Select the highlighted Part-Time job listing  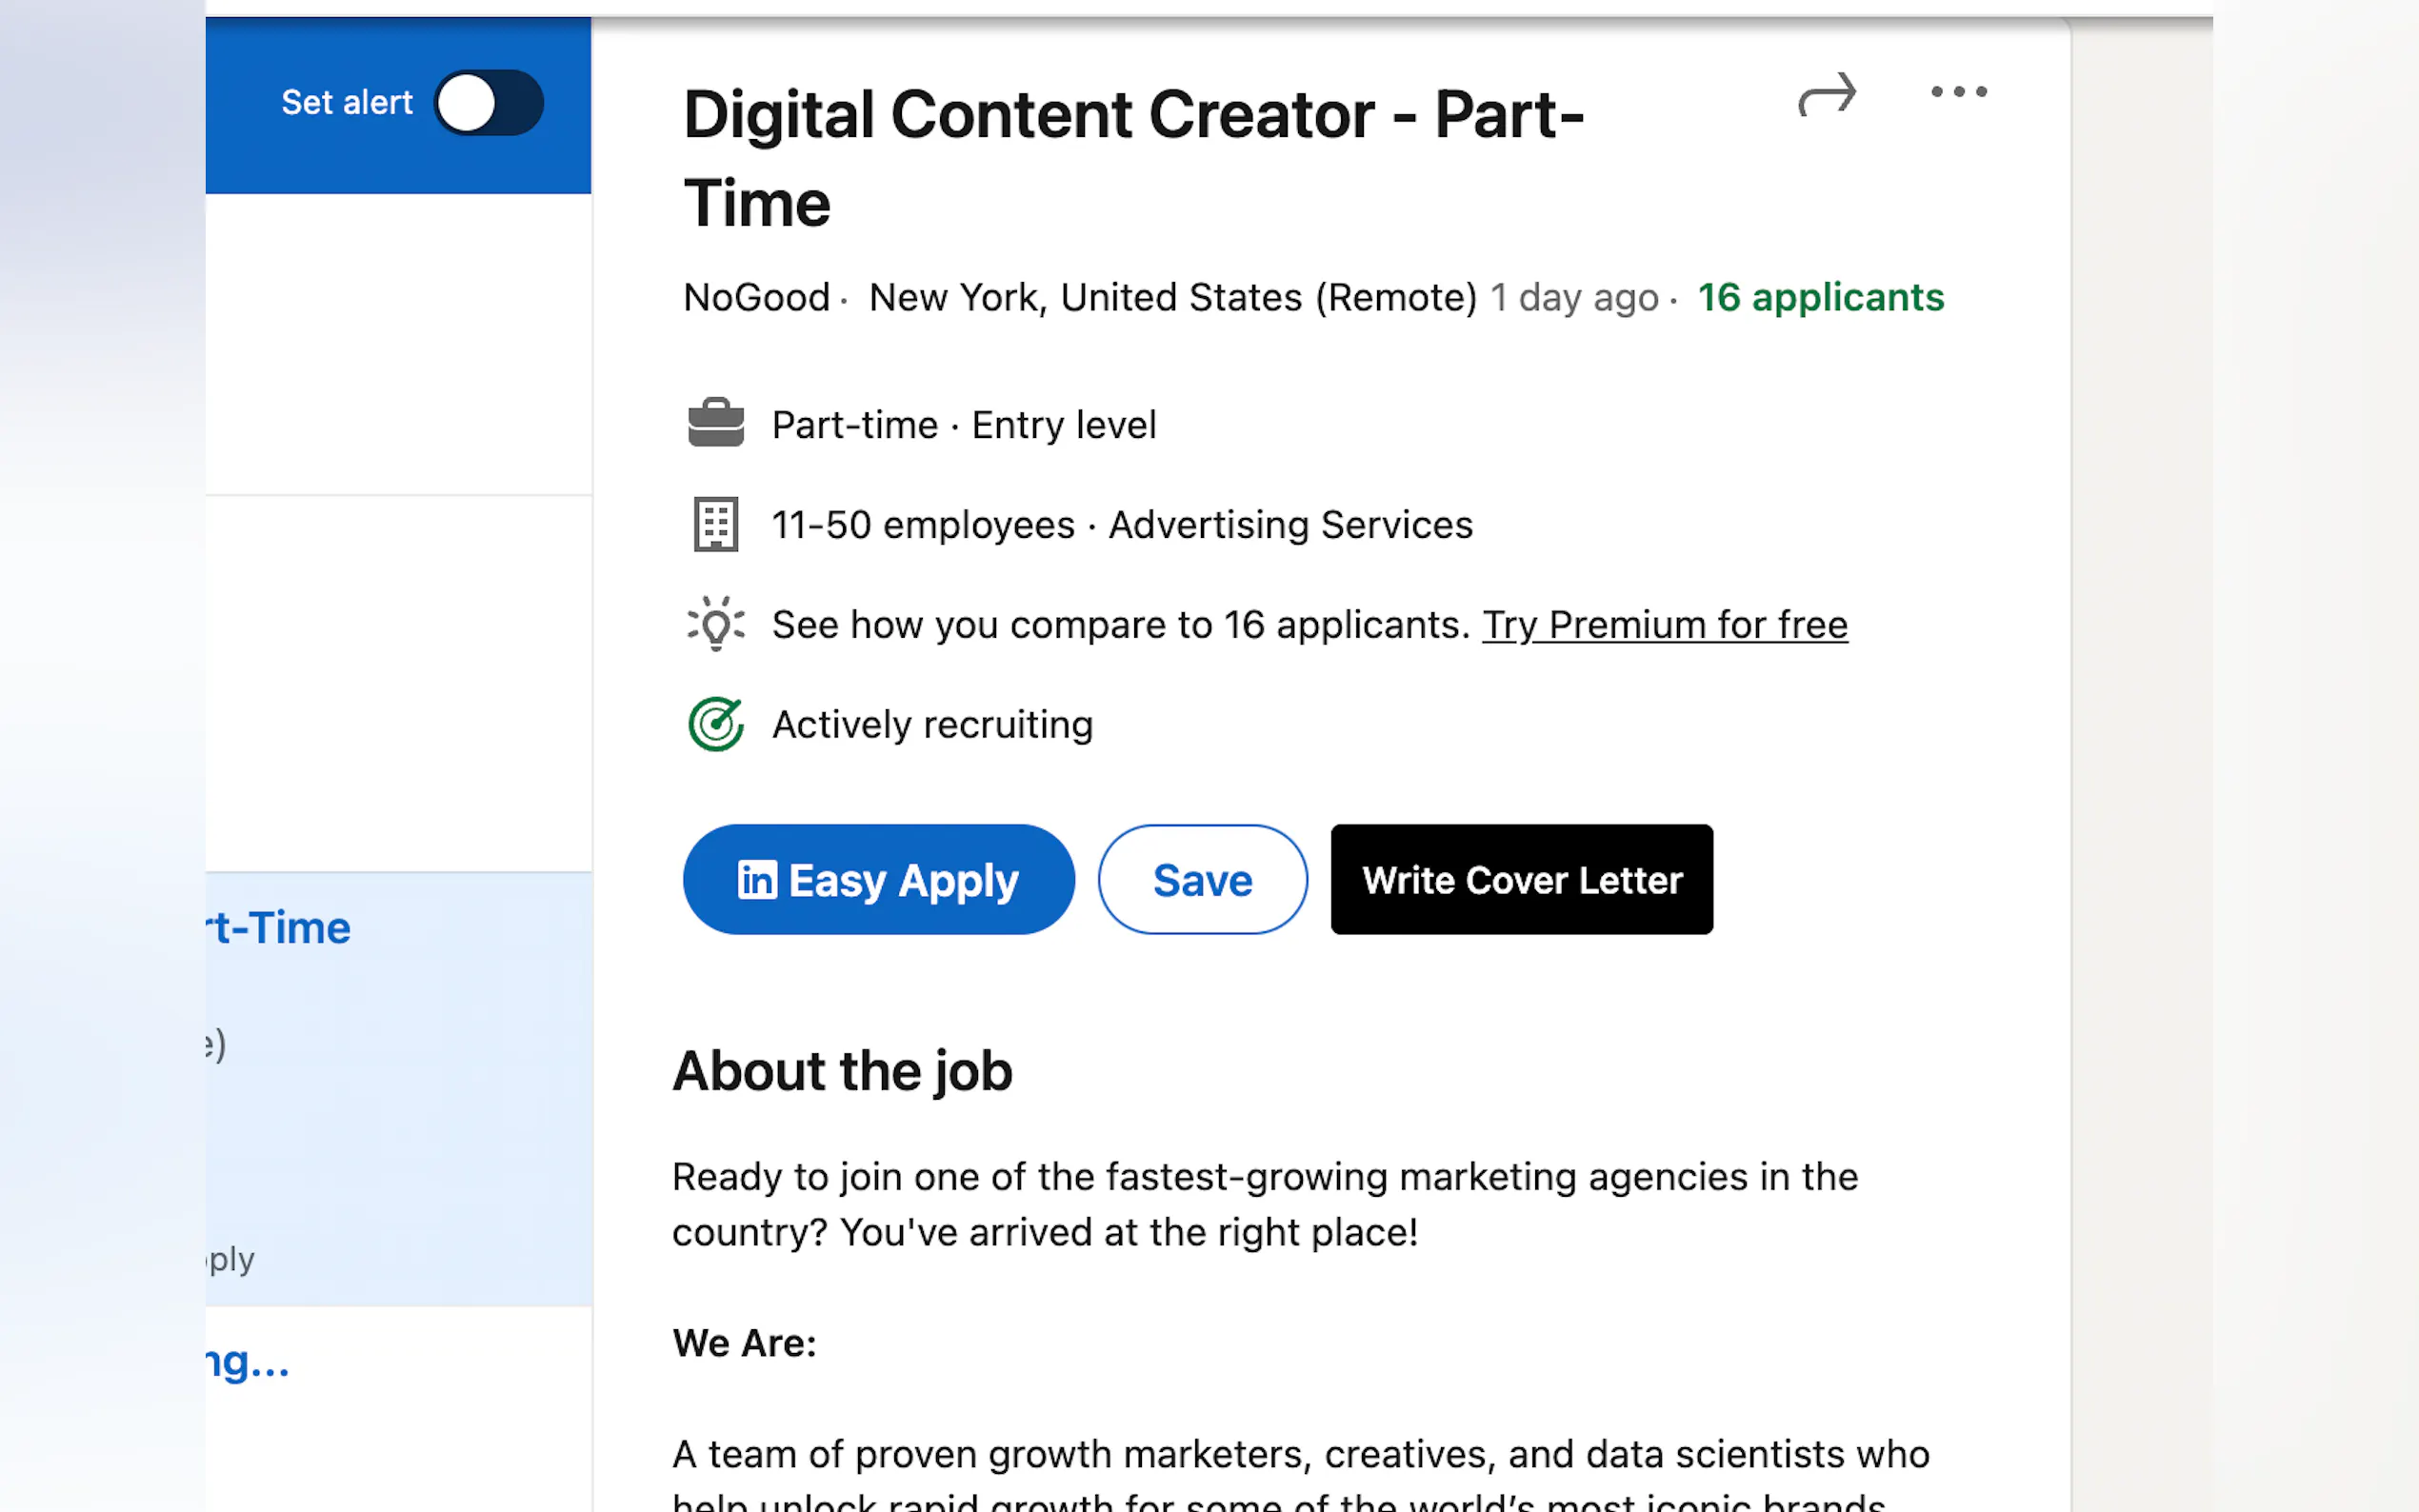(280, 928)
